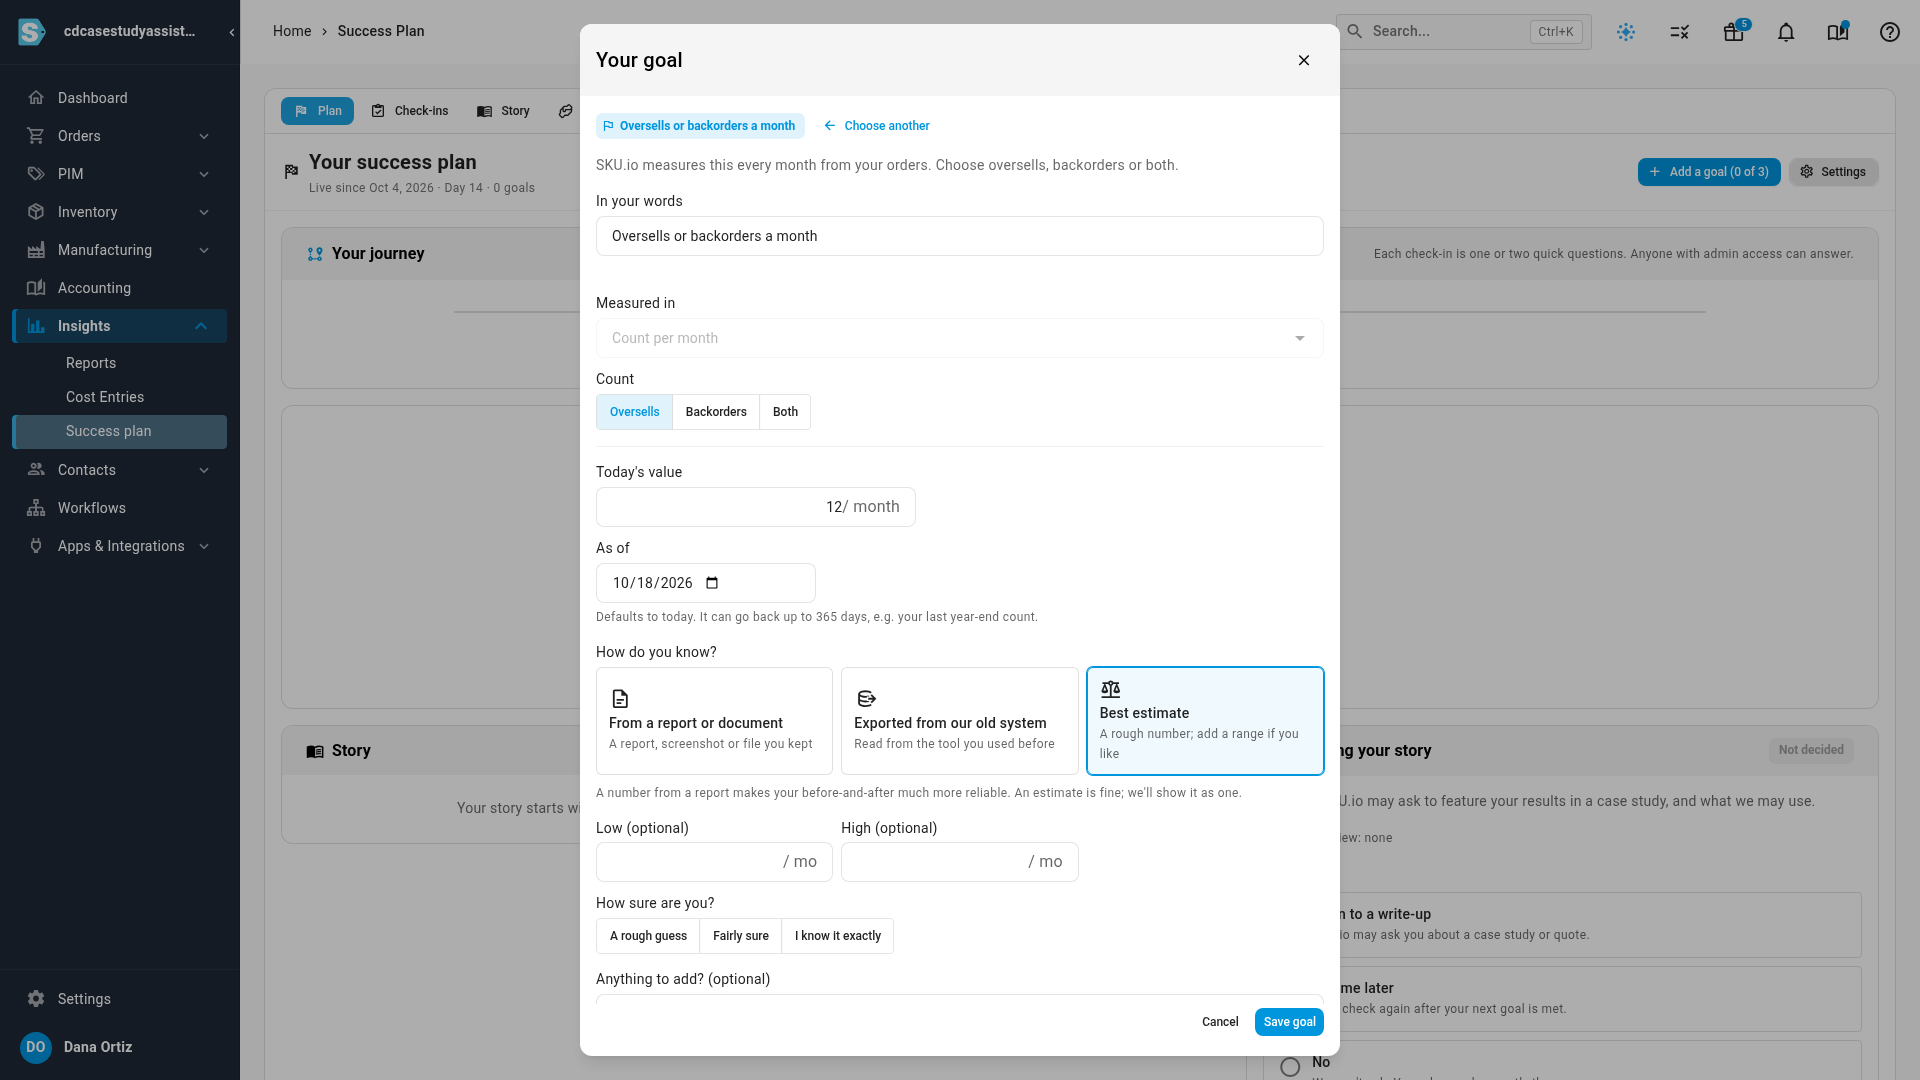
Task: Close the Your goal dialog
Action: (x=1304, y=60)
